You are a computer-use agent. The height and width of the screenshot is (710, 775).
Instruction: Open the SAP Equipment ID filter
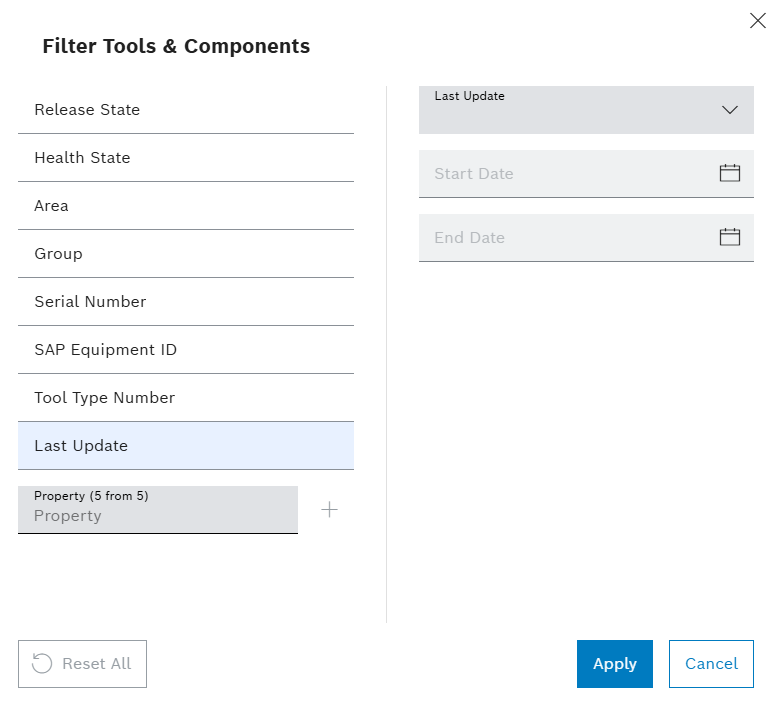[186, 350]
